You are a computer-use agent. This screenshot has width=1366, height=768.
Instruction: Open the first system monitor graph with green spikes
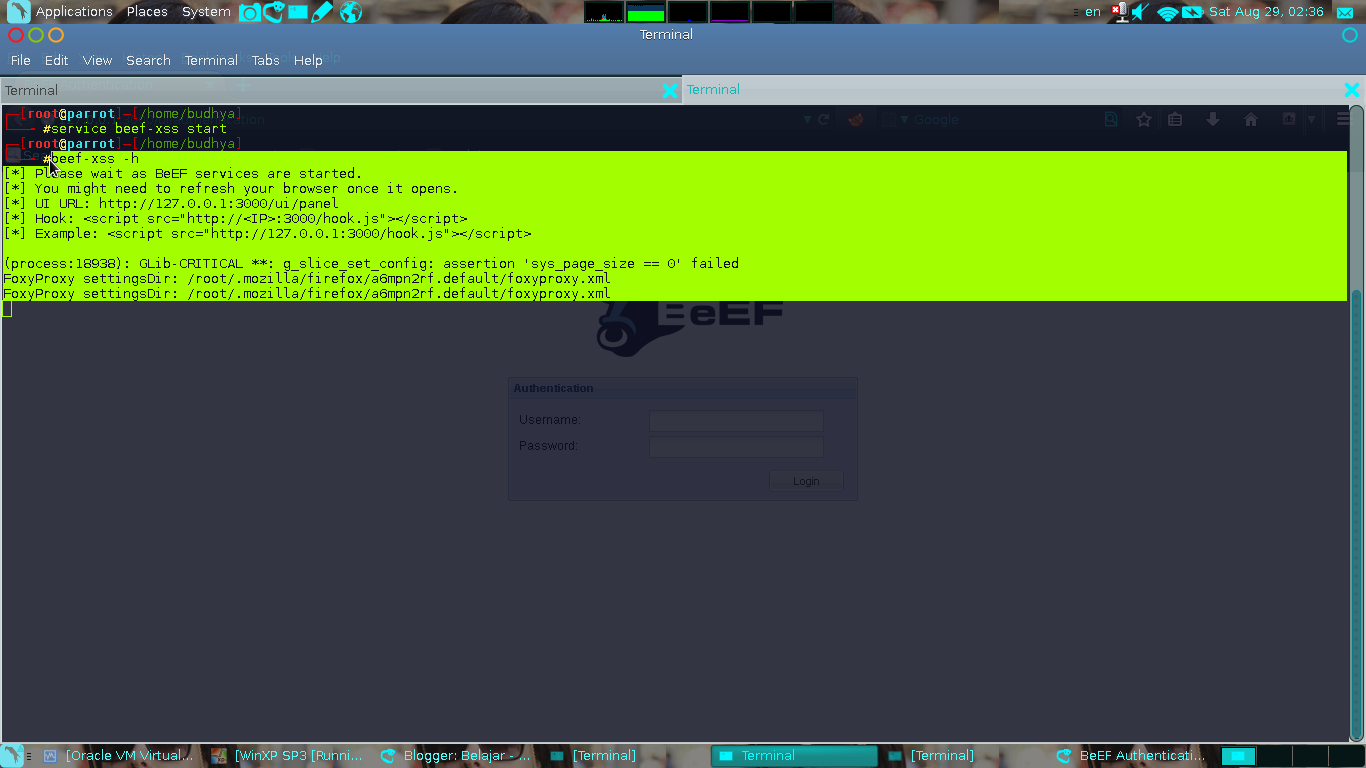pyautogui.click(x=604, y=12)
